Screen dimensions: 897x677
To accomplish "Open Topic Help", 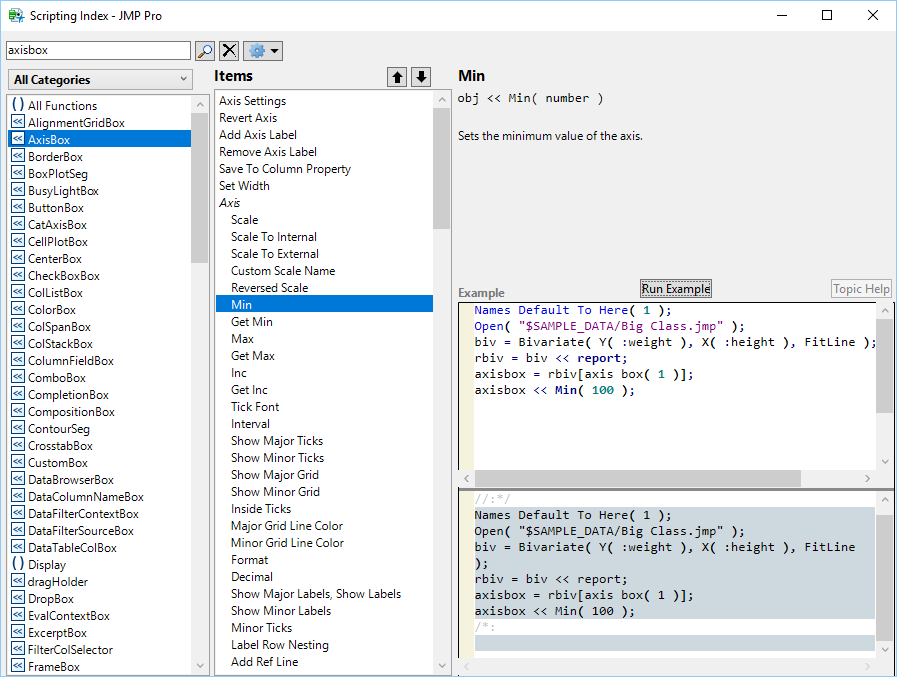I will click(861, 289).
